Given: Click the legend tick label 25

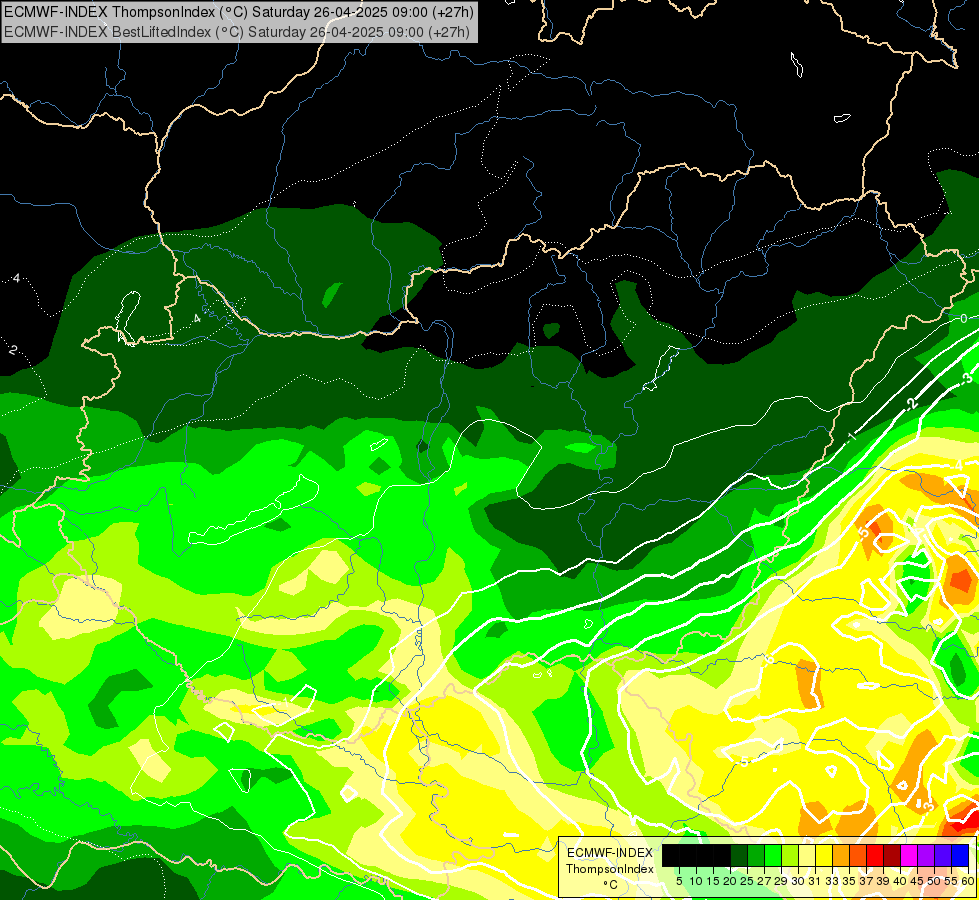Looking at the screenshot, I should [x=747, y=881].
